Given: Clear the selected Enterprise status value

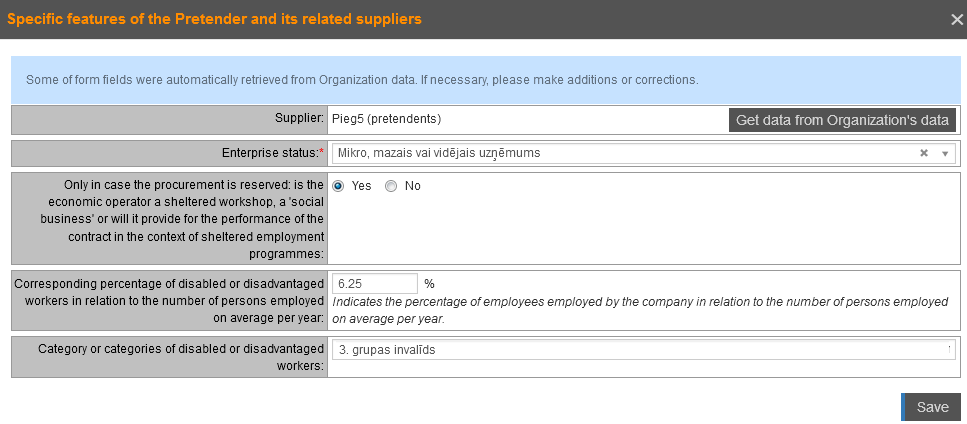Looking at the screenshot, I should point(924,153).
